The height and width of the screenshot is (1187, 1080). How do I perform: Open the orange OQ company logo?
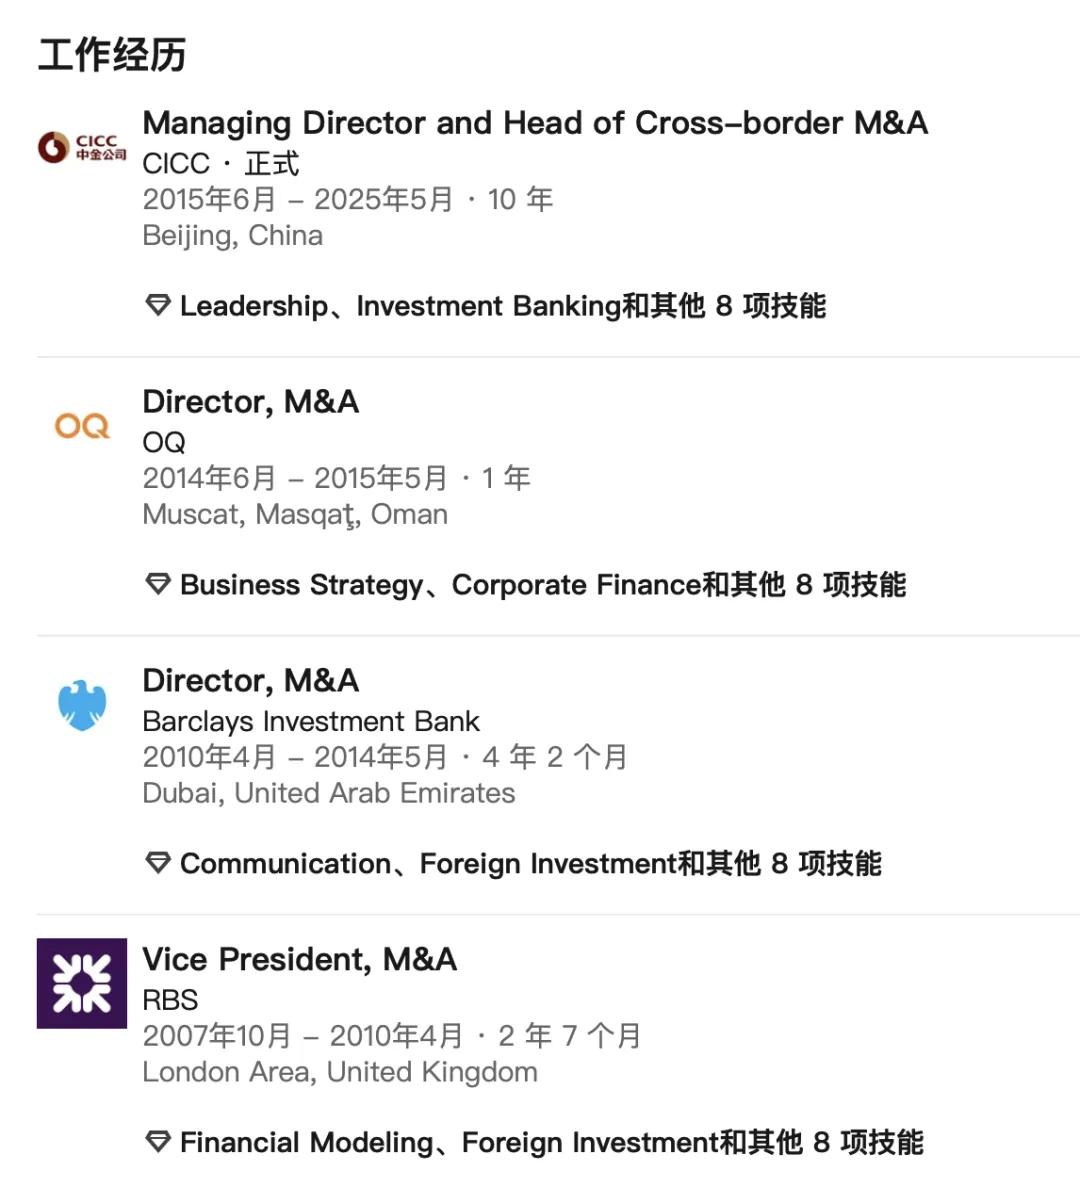pos(82,427)
